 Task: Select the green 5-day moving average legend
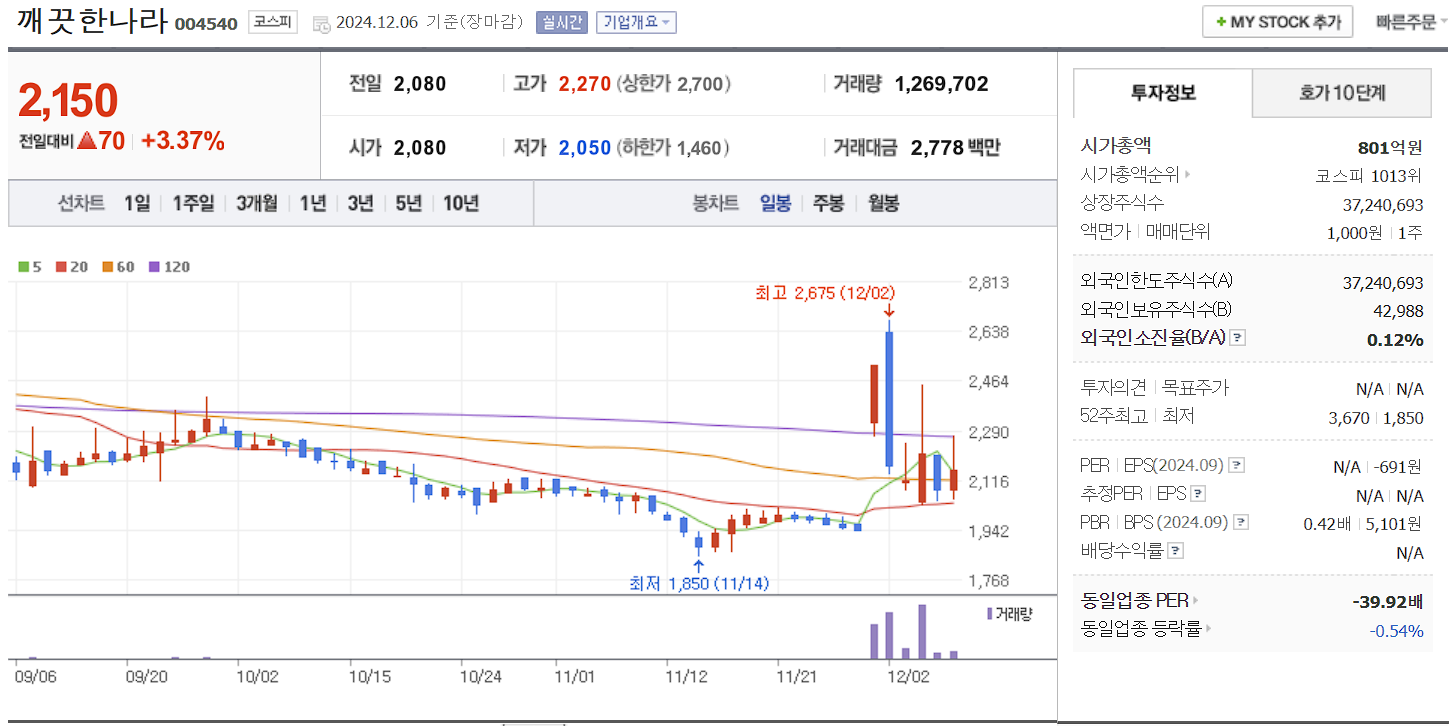tap(22, 266)
